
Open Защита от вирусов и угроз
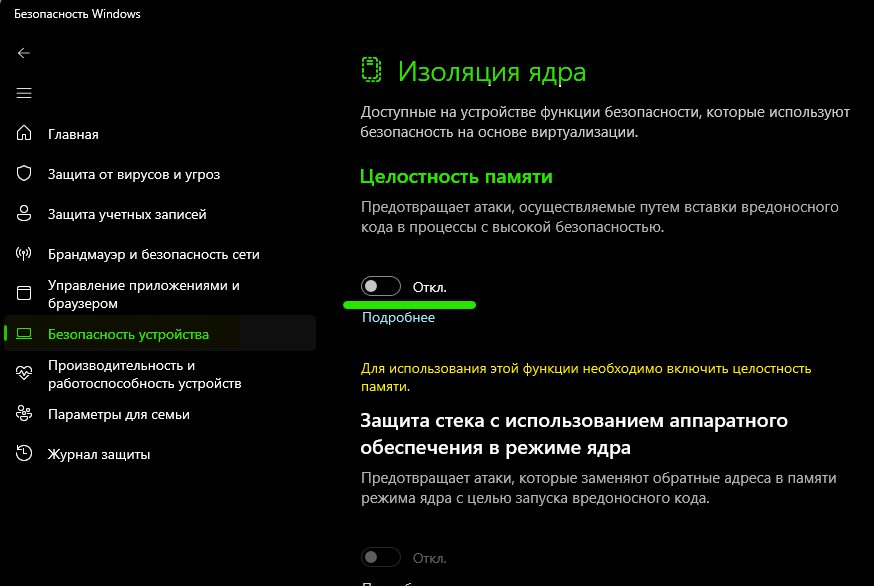click(134, 175)
